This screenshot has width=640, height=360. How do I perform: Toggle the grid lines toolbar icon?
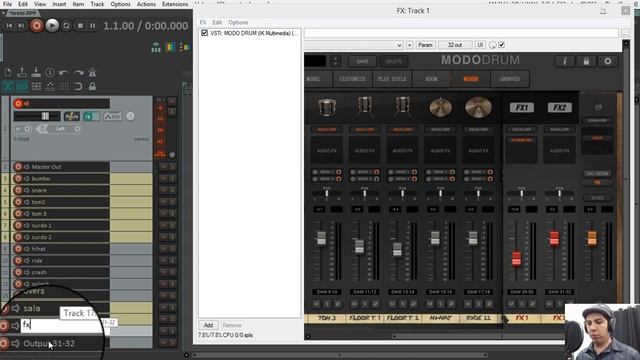click(x=64, y=87)
